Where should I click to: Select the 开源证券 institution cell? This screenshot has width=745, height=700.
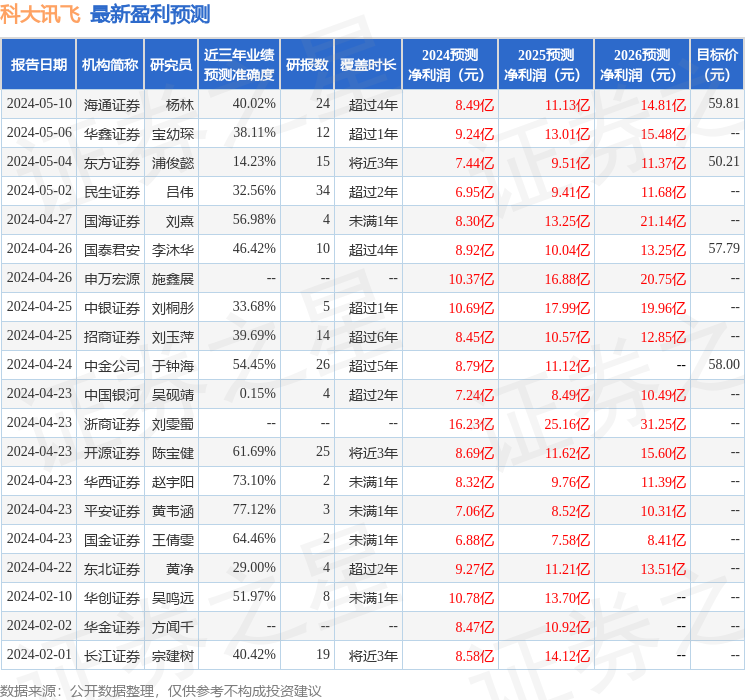(112, 452)
